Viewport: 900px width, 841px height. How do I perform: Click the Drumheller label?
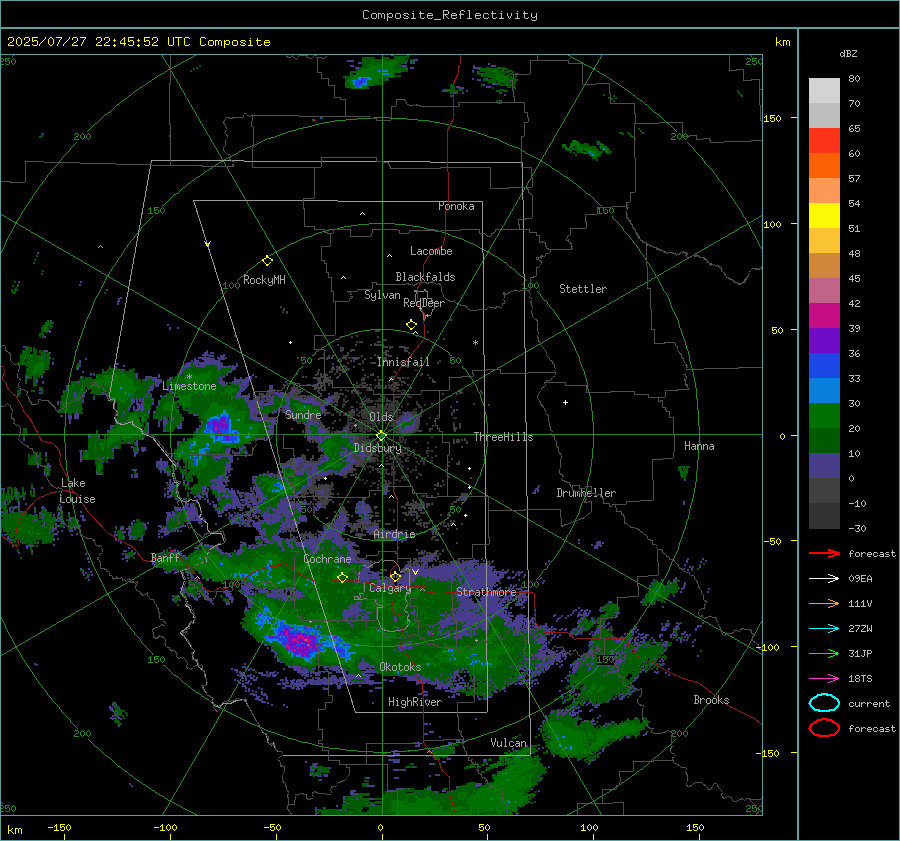[586, 493]
